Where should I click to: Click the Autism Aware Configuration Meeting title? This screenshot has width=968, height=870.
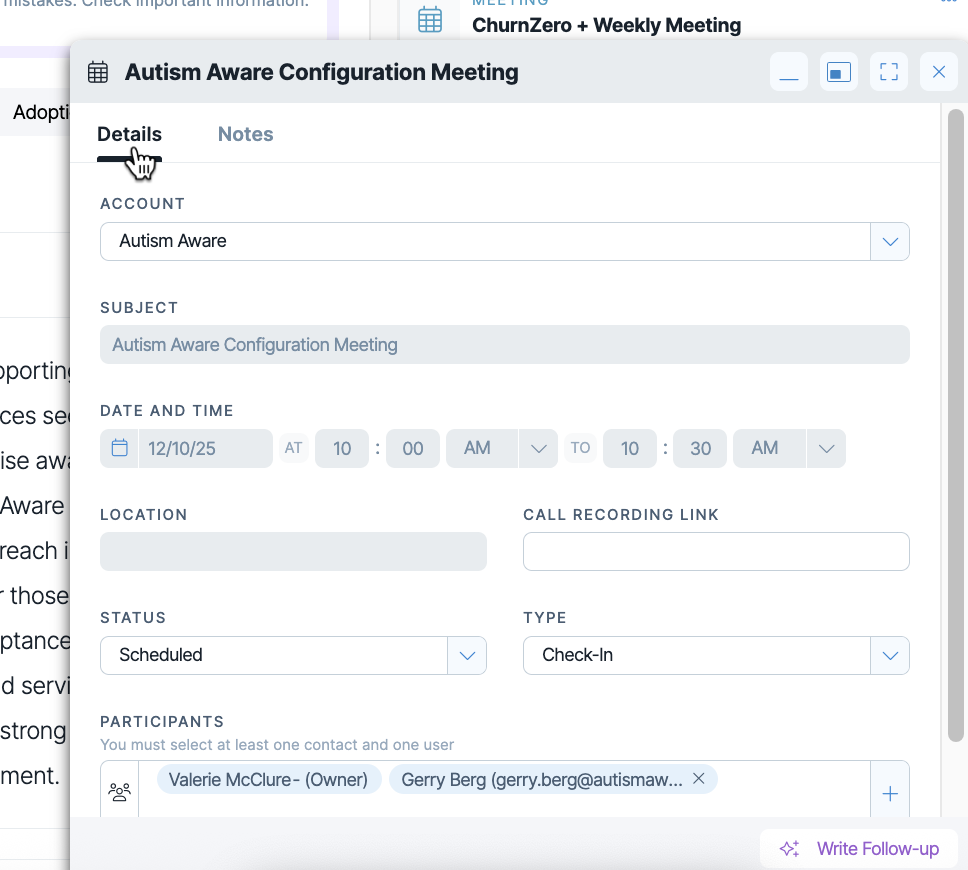tap(322, 72)
